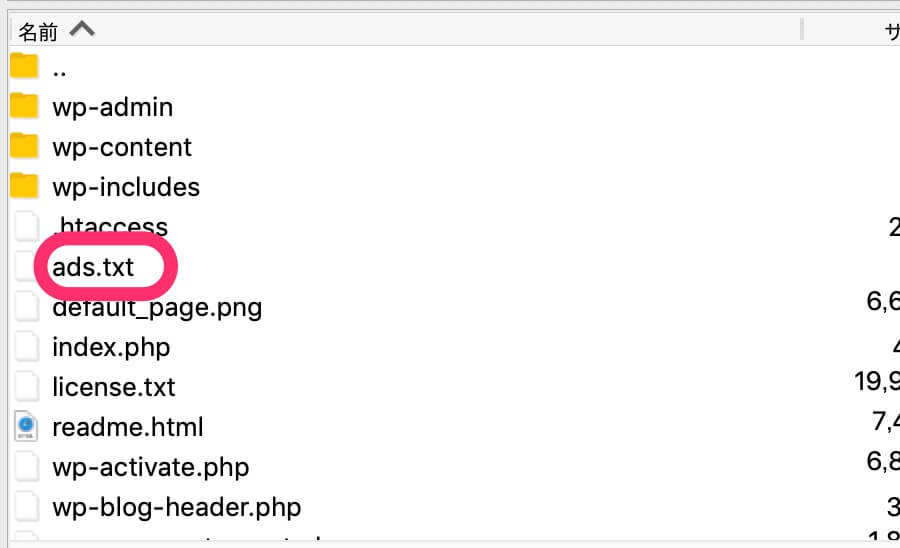The image size is (900, 548).
Task: Sort files by the size column header
Action: pos(890,31)
